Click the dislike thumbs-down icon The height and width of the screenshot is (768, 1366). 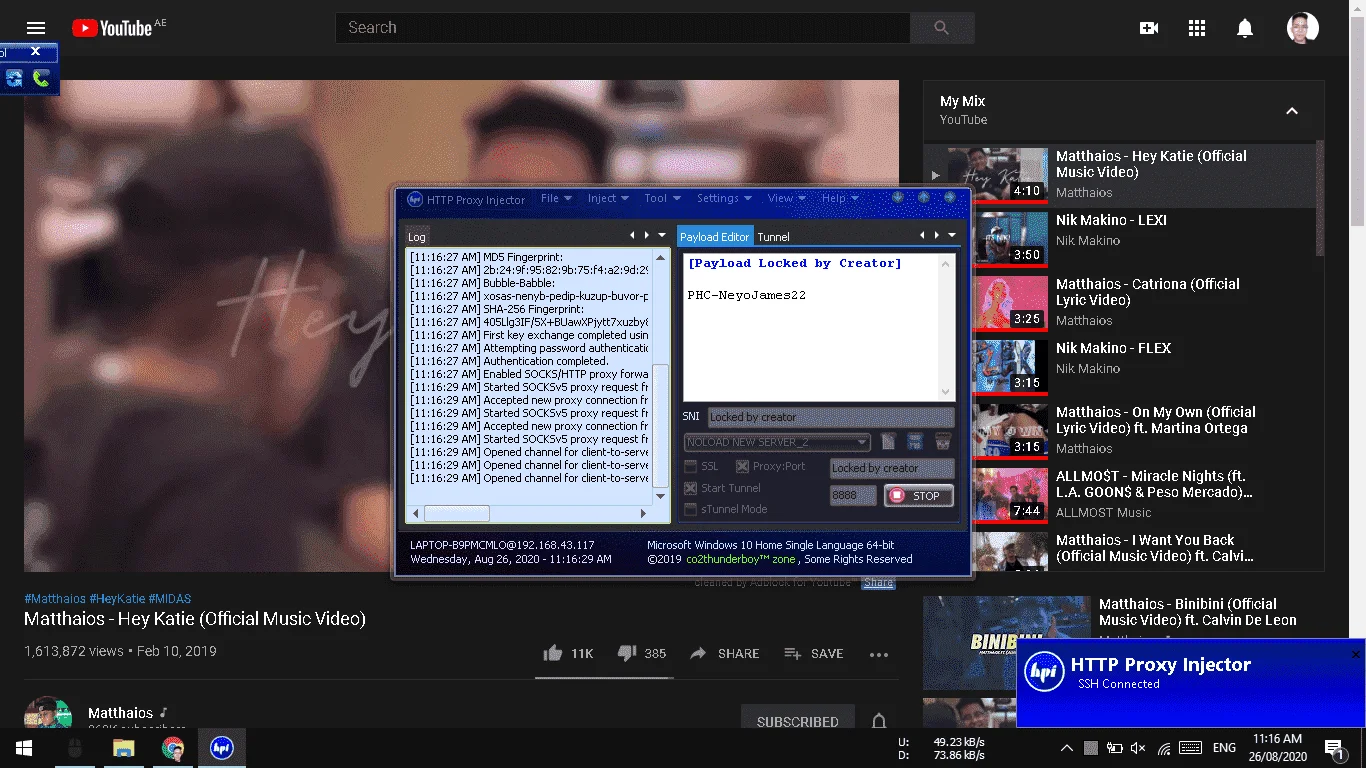pos(627,653)
